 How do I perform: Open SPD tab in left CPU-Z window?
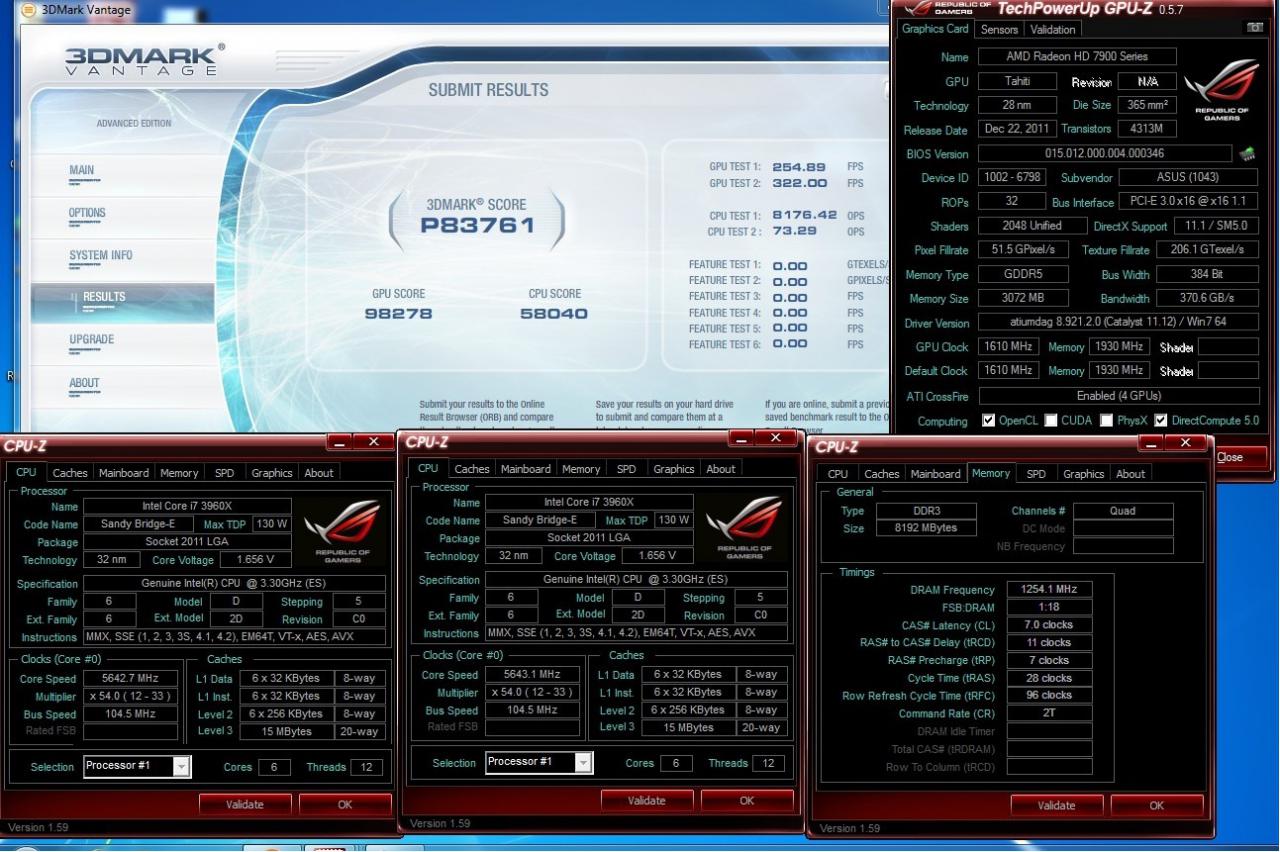(224, 473)
